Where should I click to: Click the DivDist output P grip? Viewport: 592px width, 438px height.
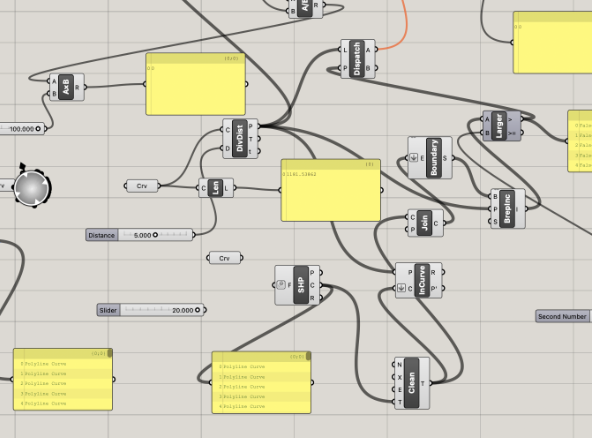point(259,126)
